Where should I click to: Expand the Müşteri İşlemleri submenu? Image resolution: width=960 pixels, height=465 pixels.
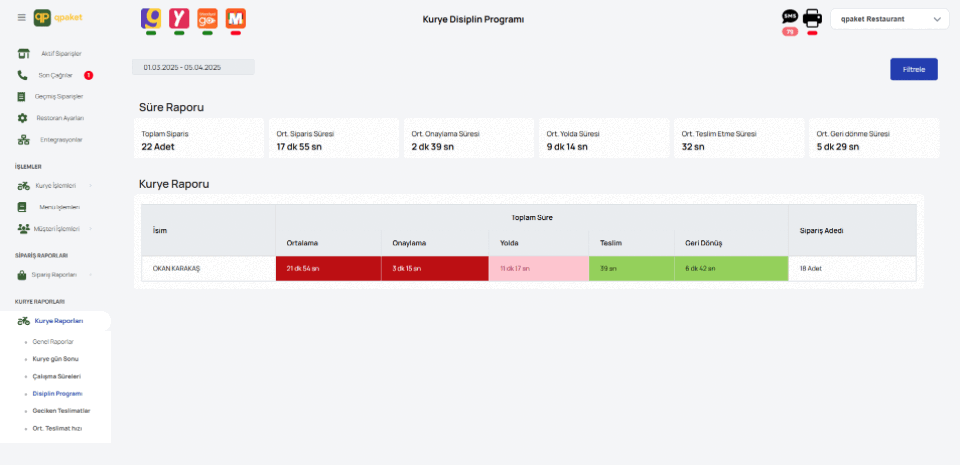tap(57, 229)
